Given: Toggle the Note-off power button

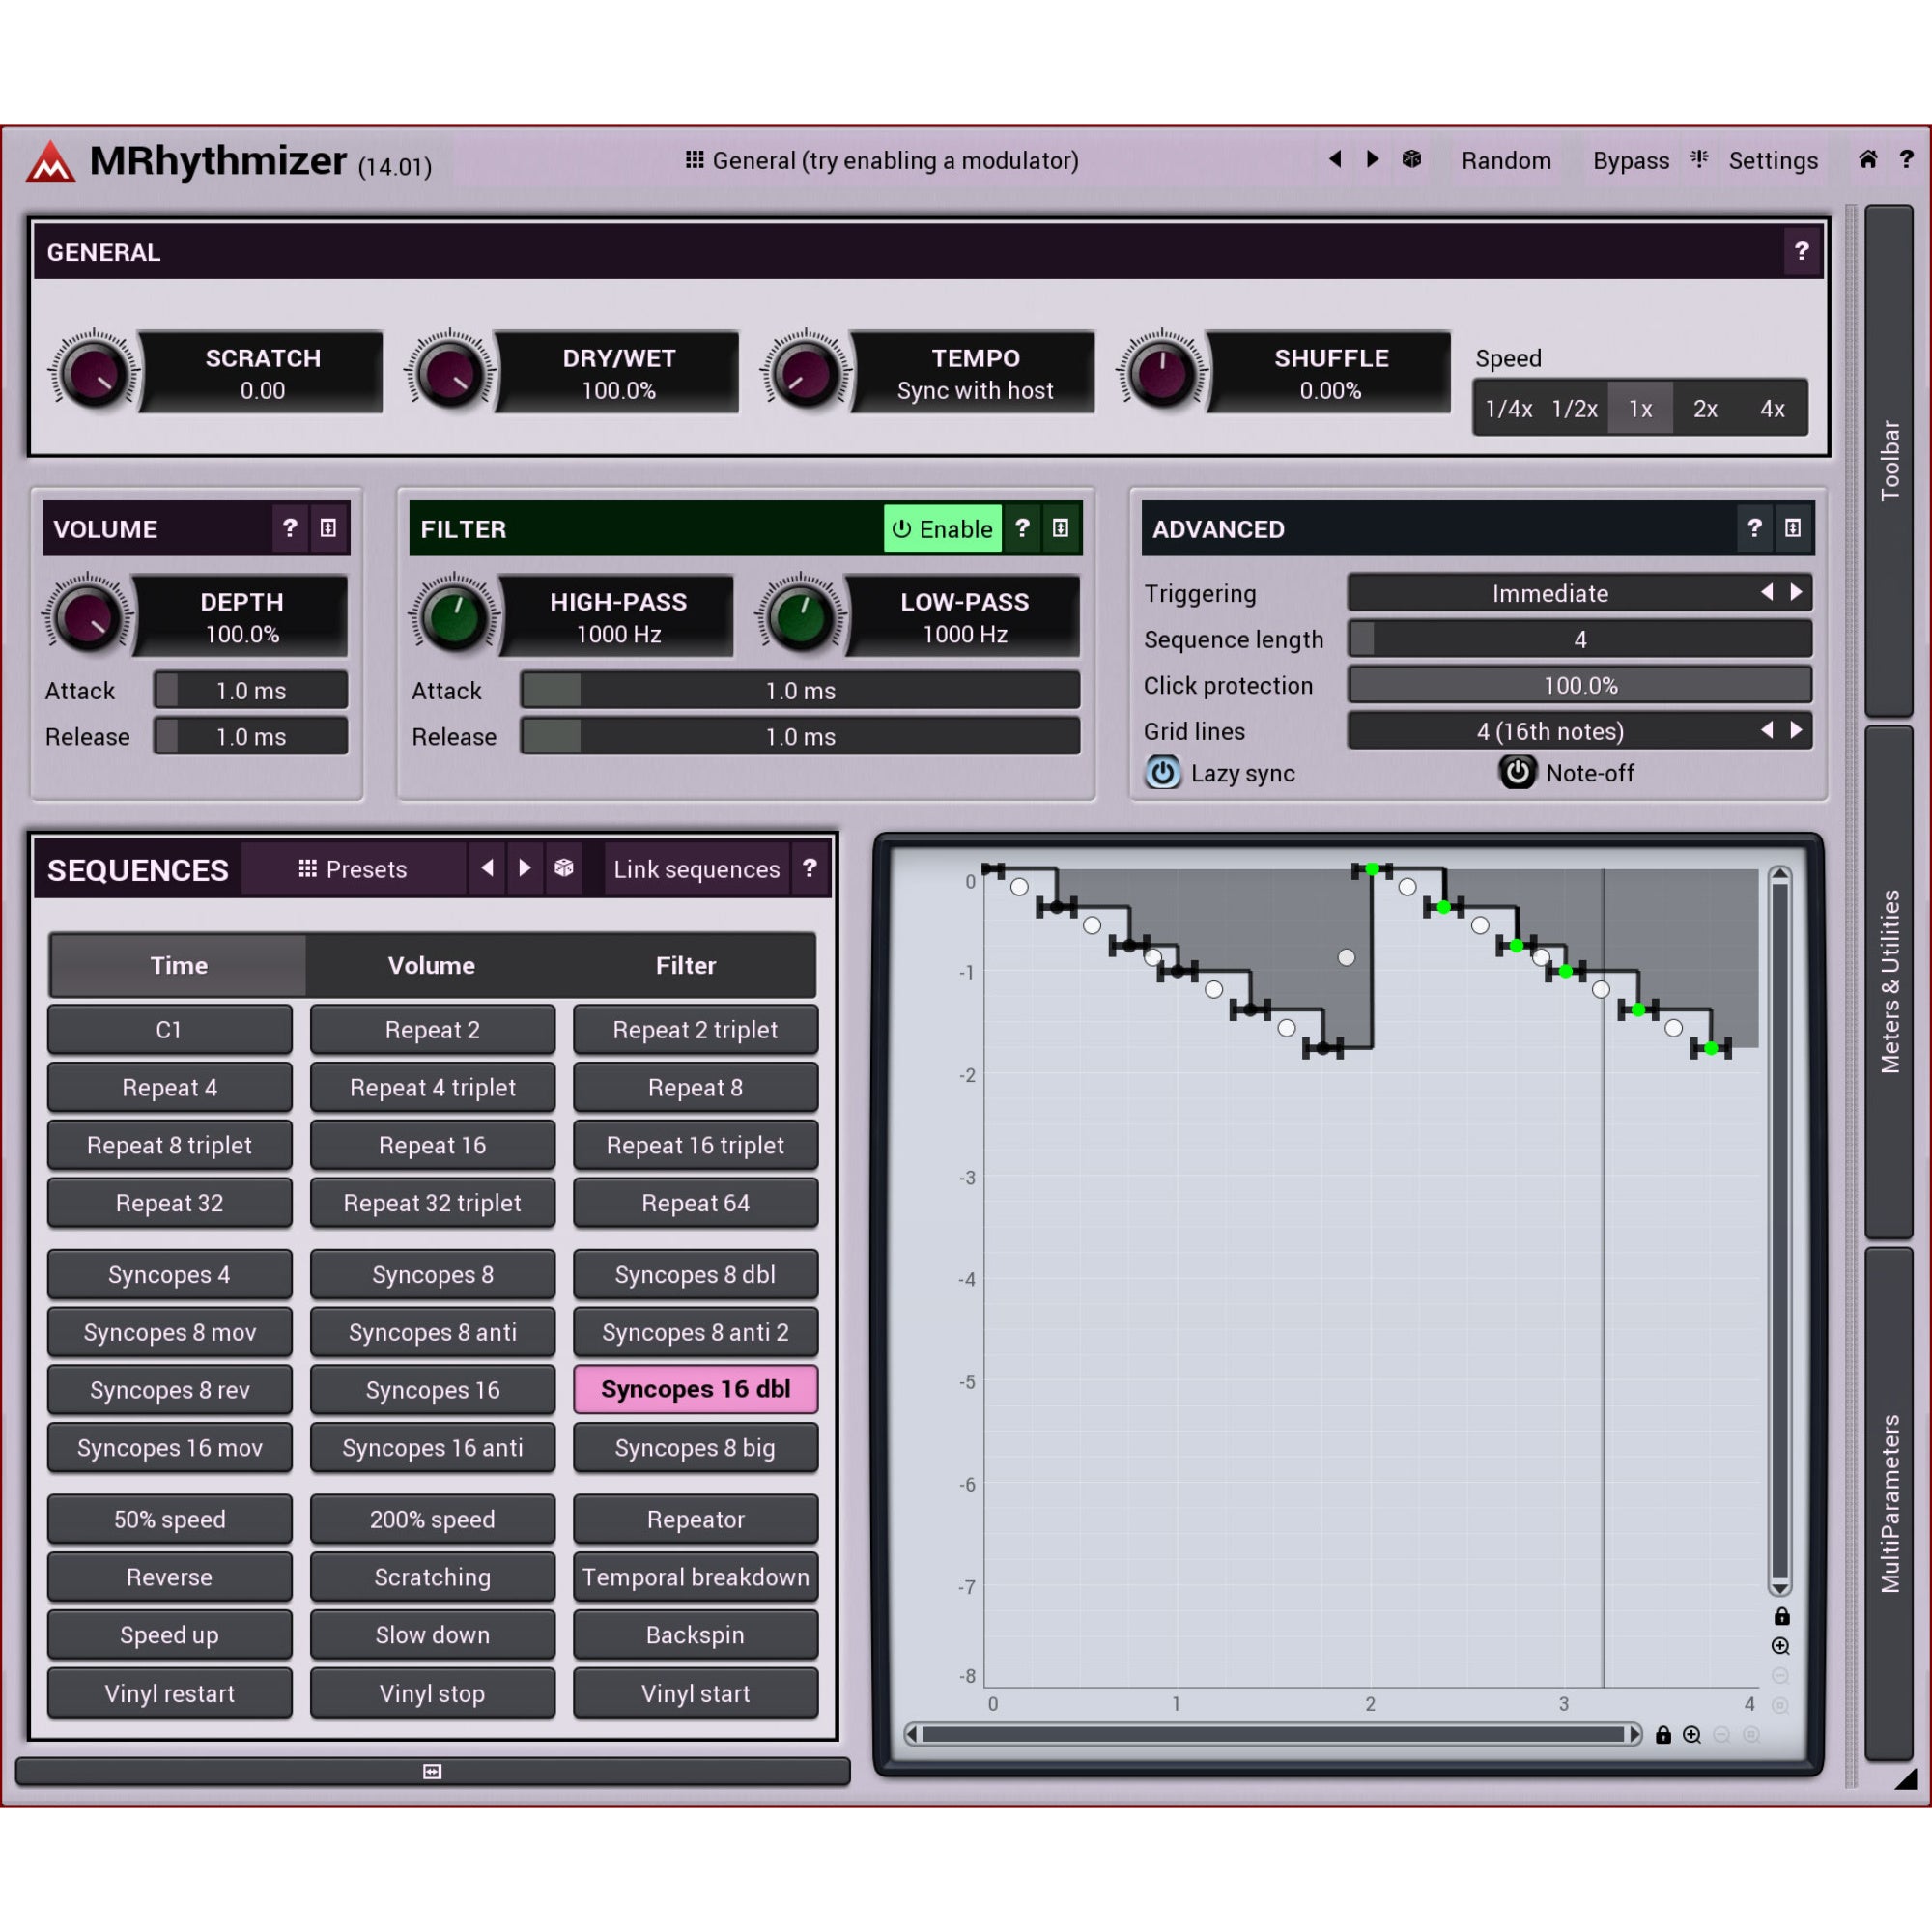Looking at the screenshot, I should tap(1517, 772).
